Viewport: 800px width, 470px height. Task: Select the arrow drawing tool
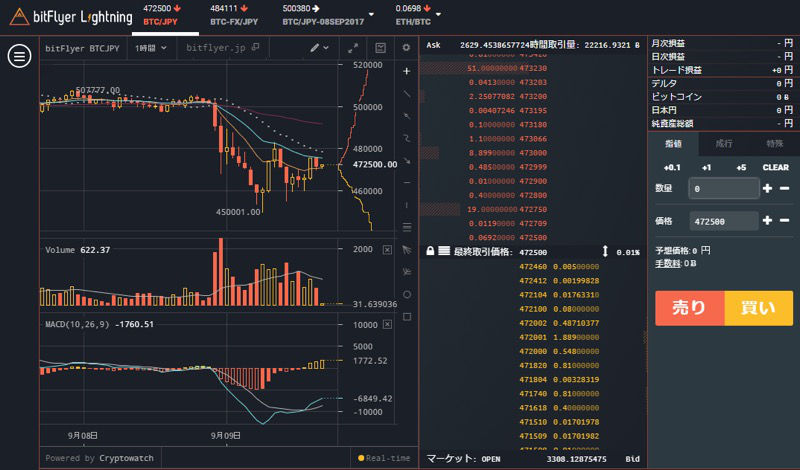click(407, 160)
